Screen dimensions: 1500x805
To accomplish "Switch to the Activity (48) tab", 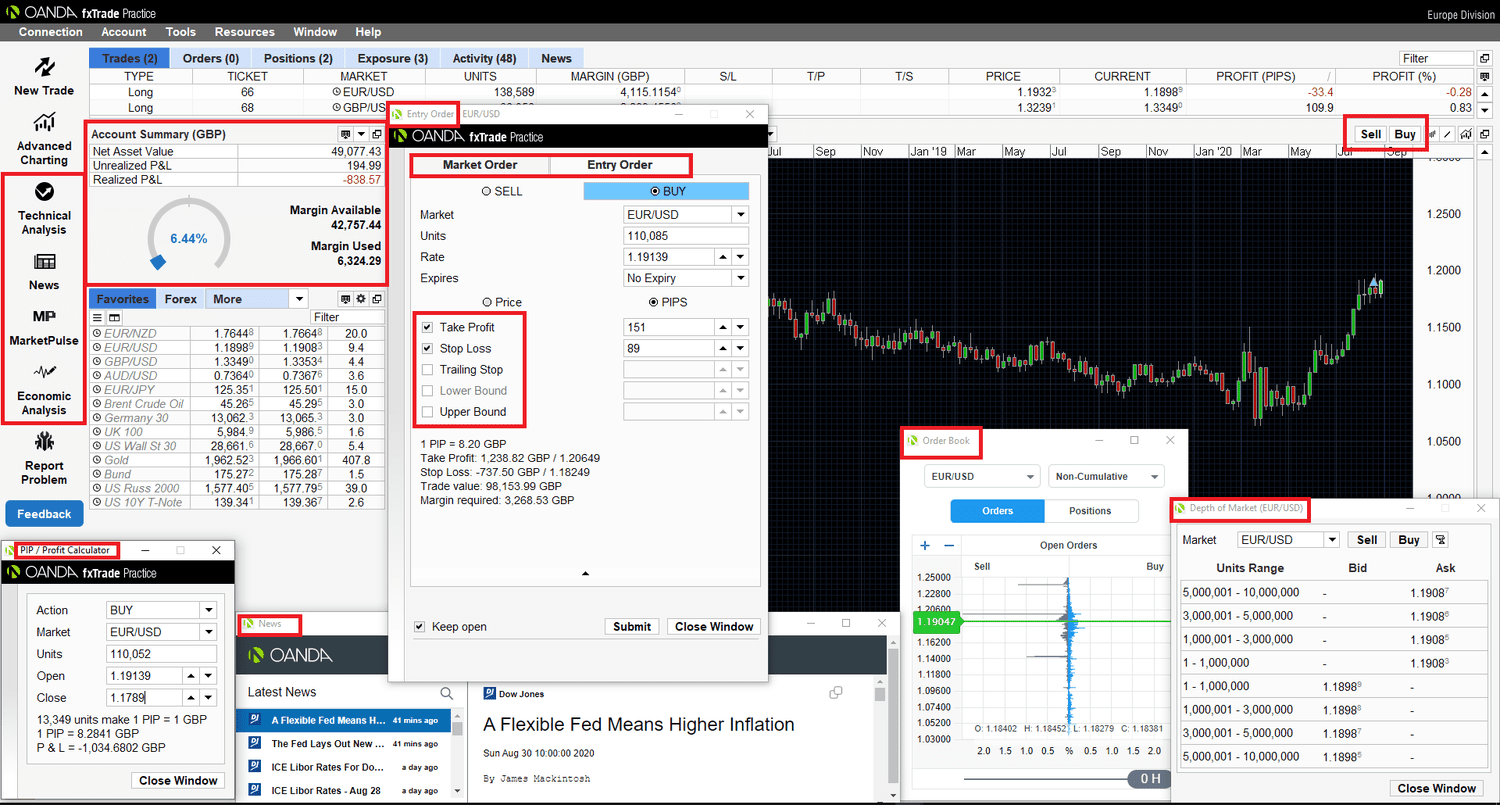I will coord(484,58).
